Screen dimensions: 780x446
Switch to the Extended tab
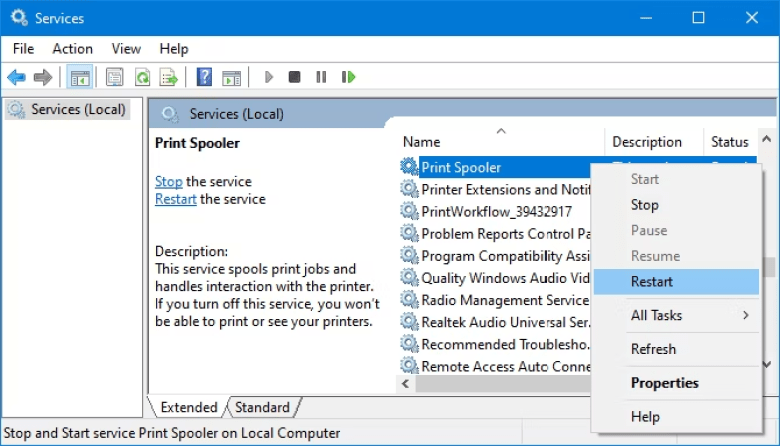click(189, 407)
